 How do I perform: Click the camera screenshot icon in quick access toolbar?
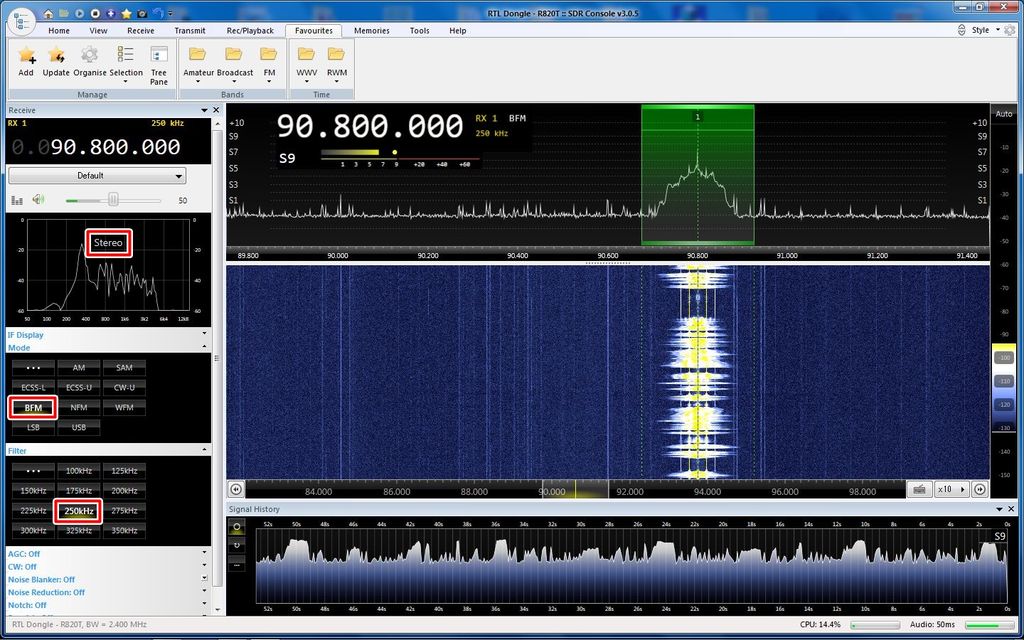pos(142,13)
